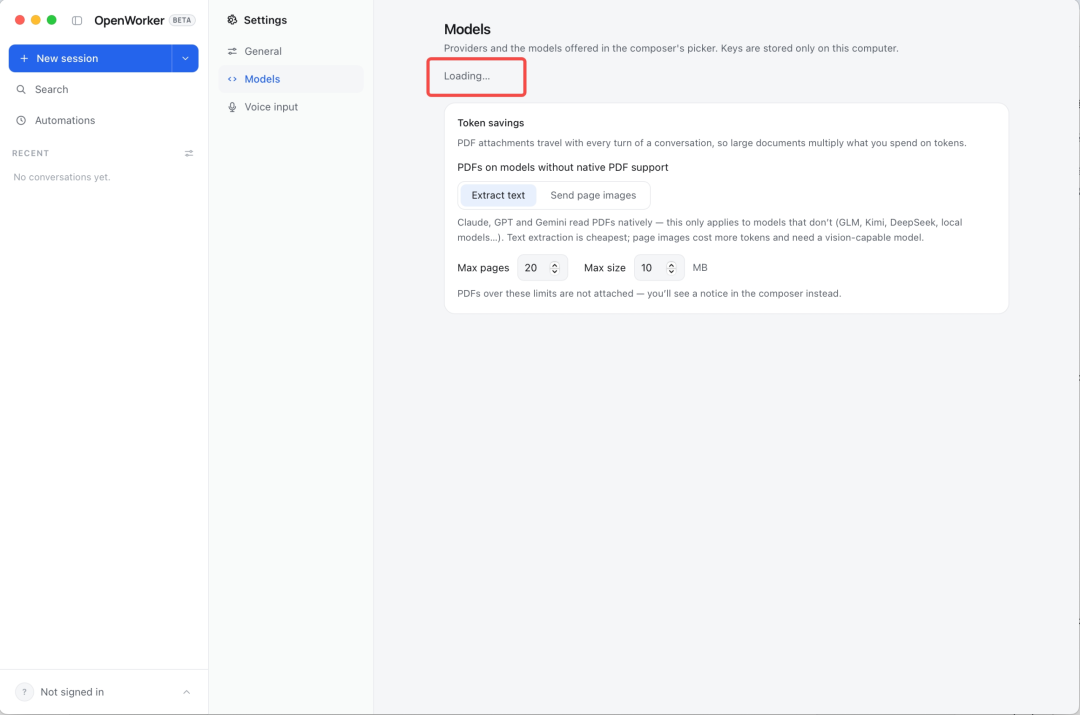Select the Send page images option
Viewport: 1080px width, 715px height.
(x=593, y=196)
